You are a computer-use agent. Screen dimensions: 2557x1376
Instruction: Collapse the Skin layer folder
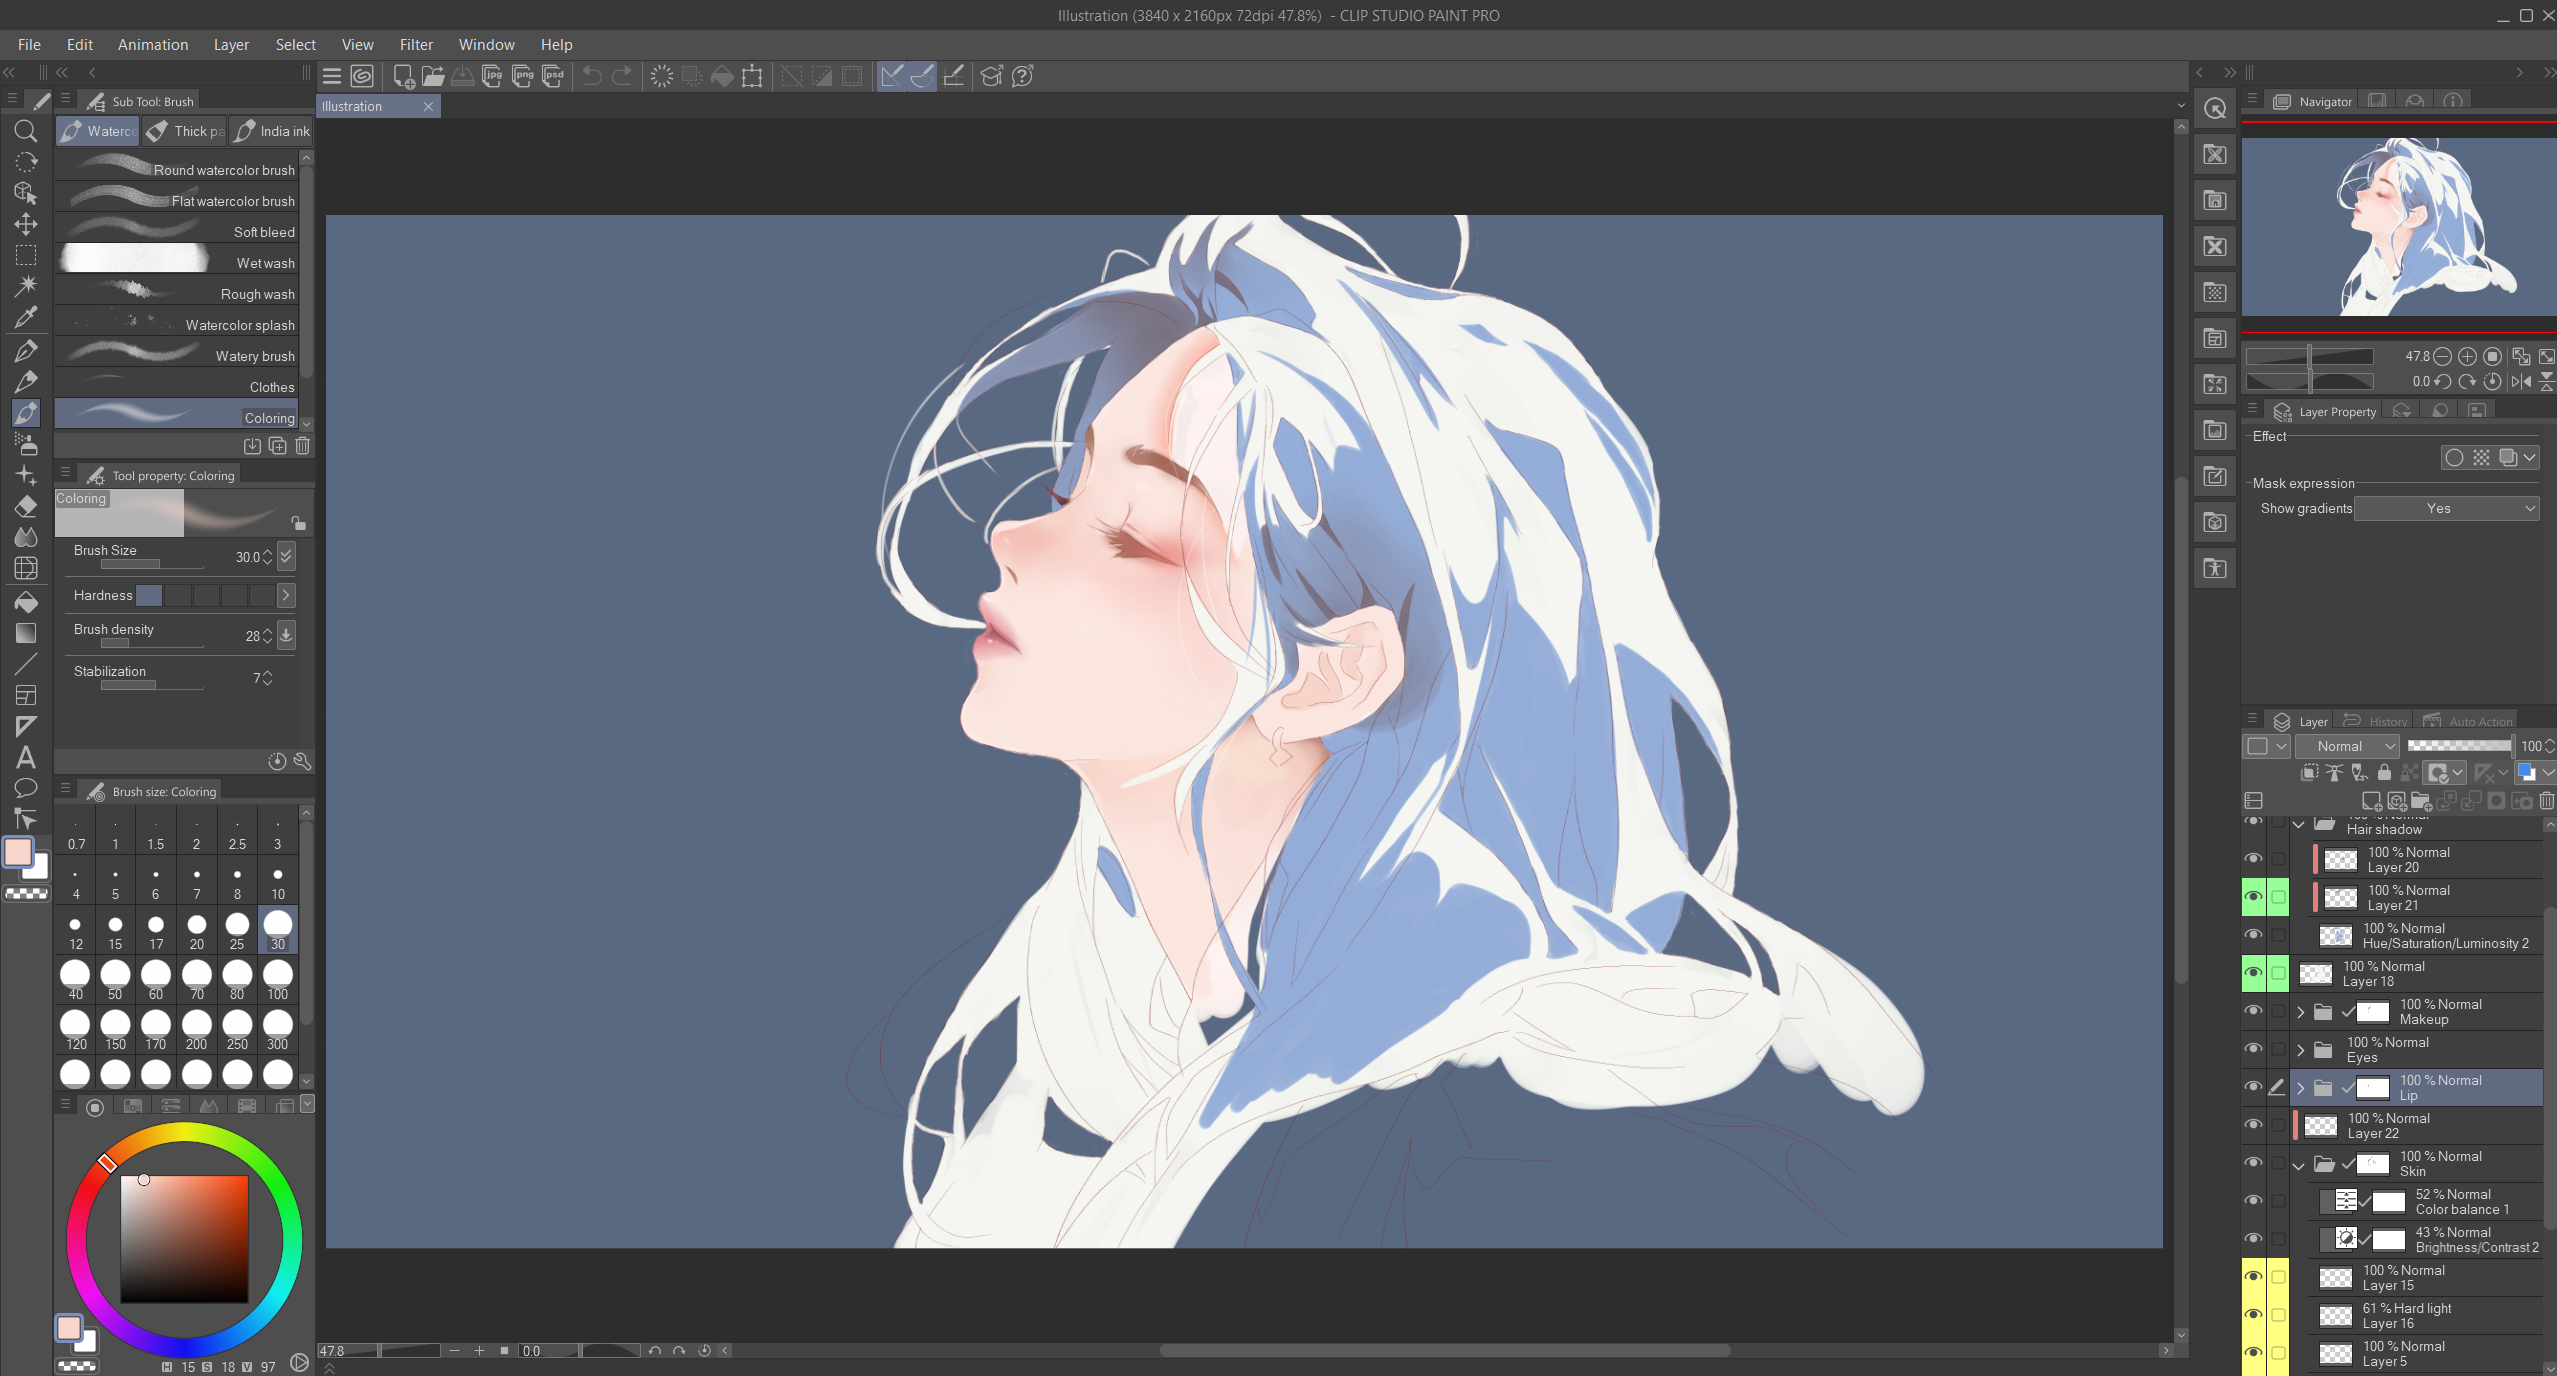2299,1165
